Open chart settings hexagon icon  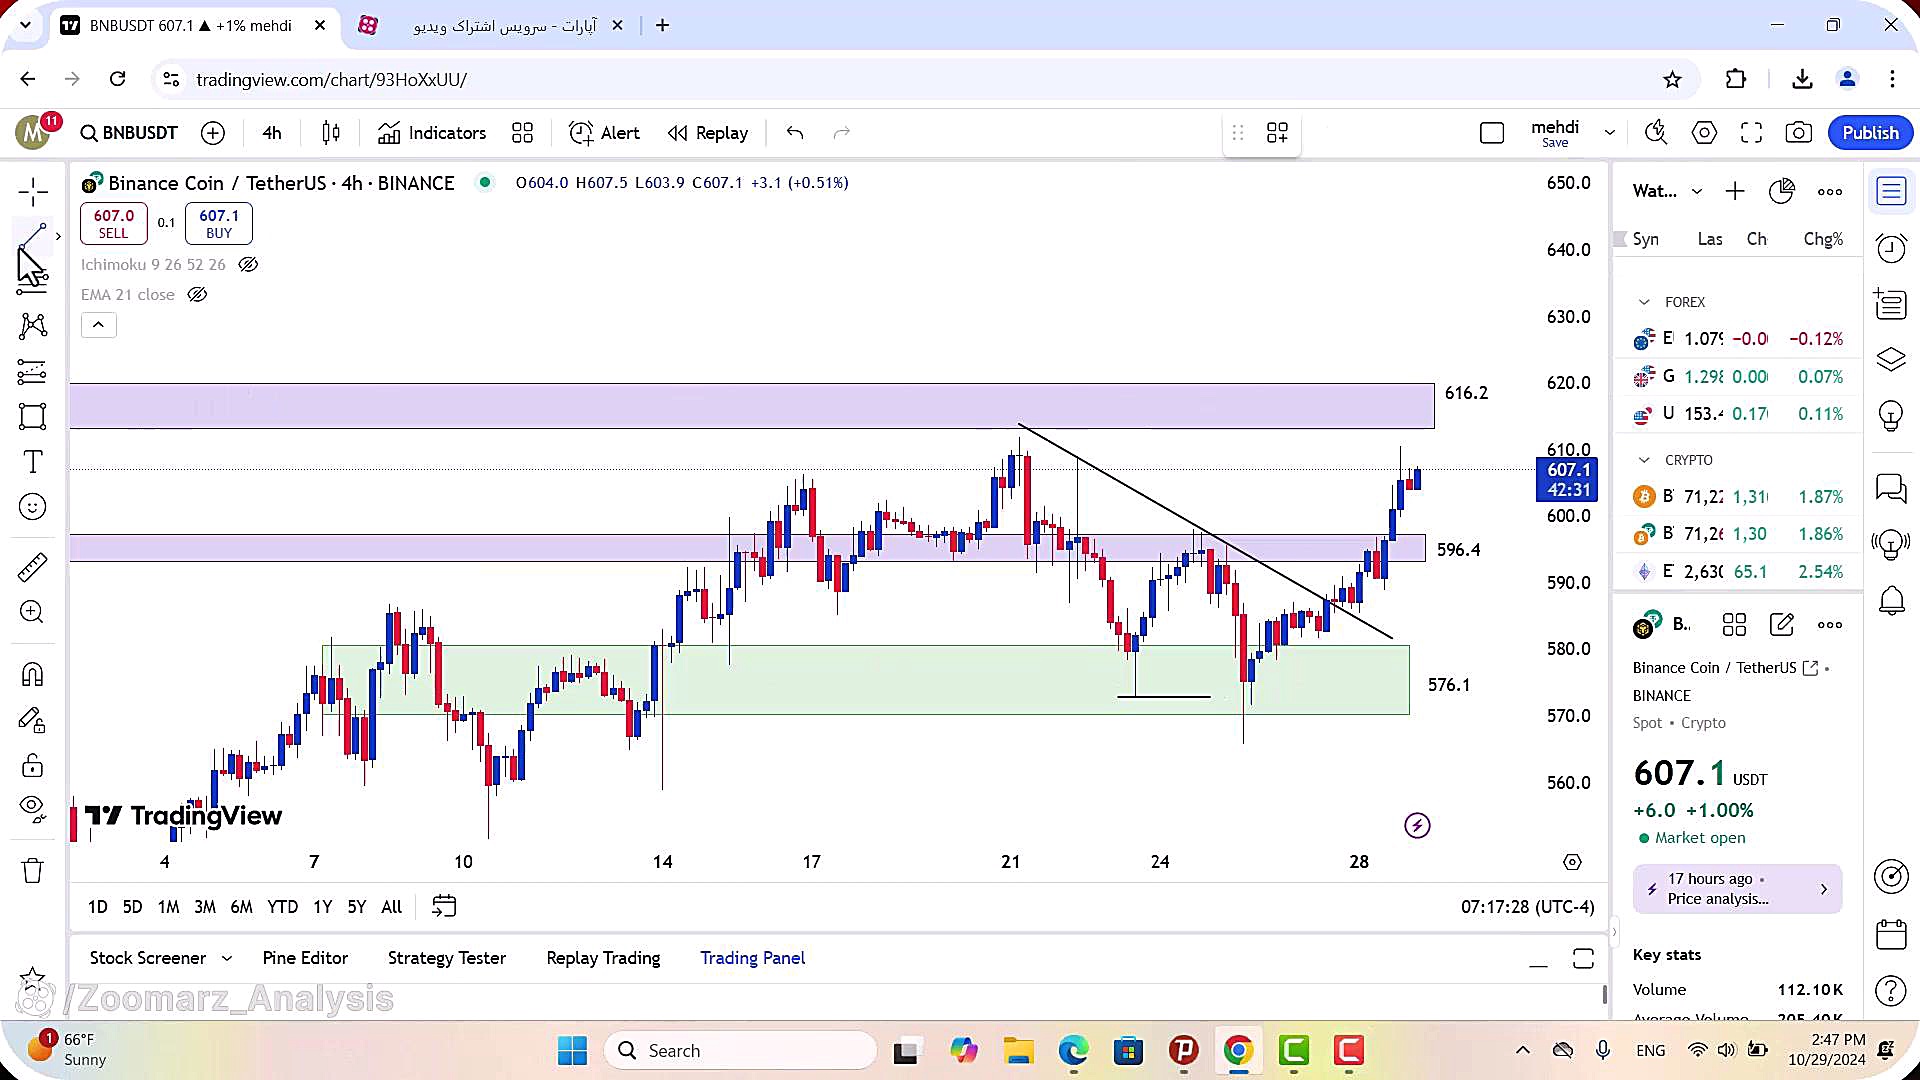(1704, 133)
